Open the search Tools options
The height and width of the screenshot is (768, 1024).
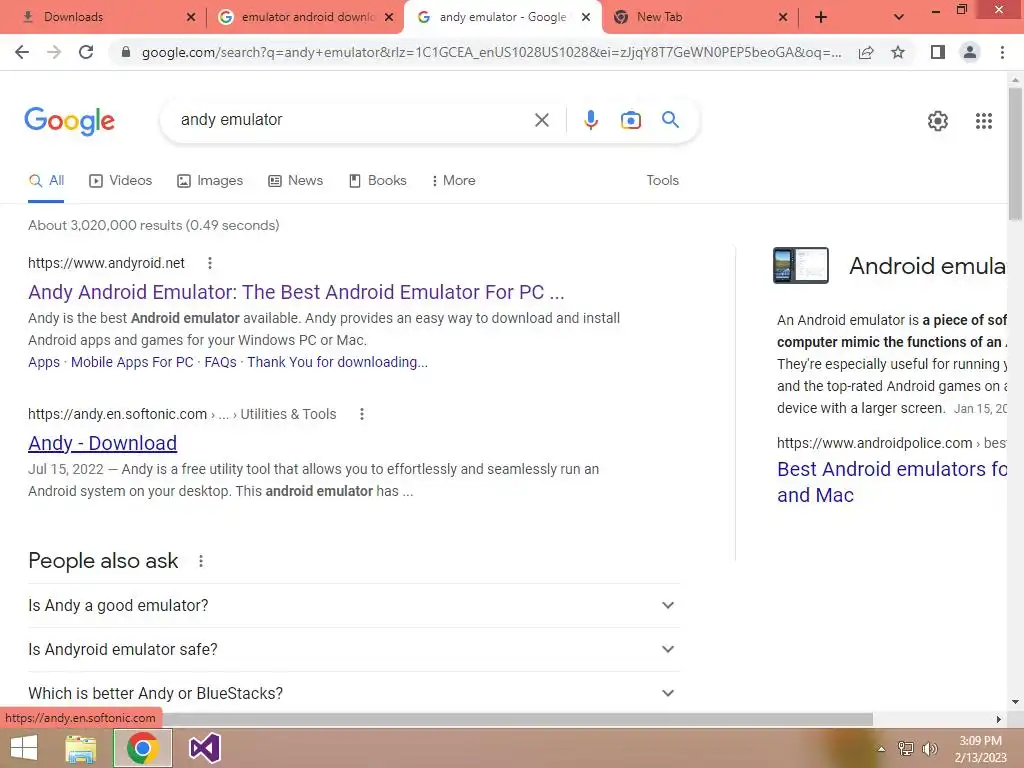tap(662, 180)
